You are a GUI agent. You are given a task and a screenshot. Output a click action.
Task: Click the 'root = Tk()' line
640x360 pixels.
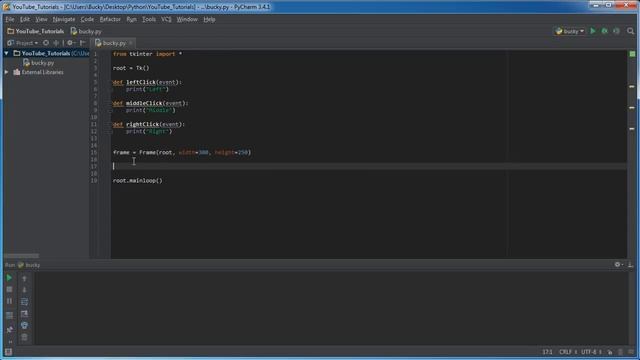(131, 68)
